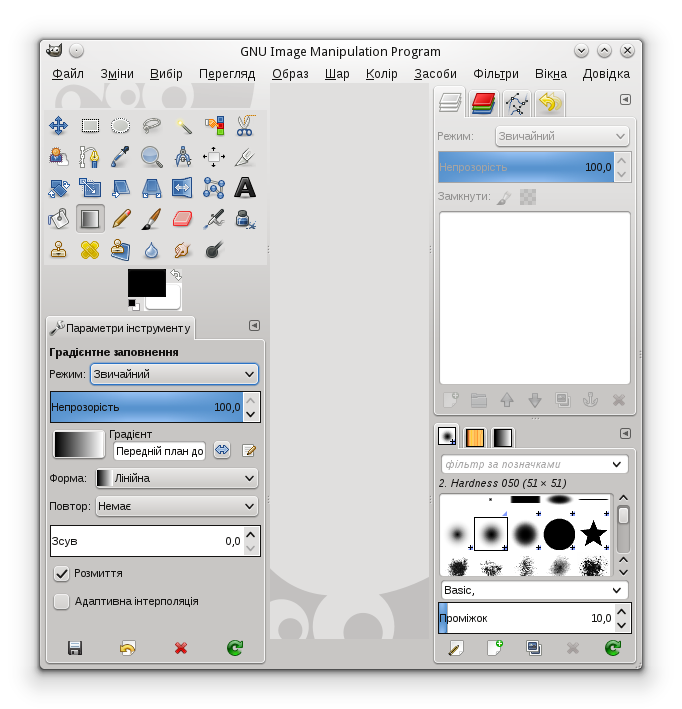The height and width of the screenshot is (709, 682).
Task: Select the Eraser tool
Action: pos(183,219)
